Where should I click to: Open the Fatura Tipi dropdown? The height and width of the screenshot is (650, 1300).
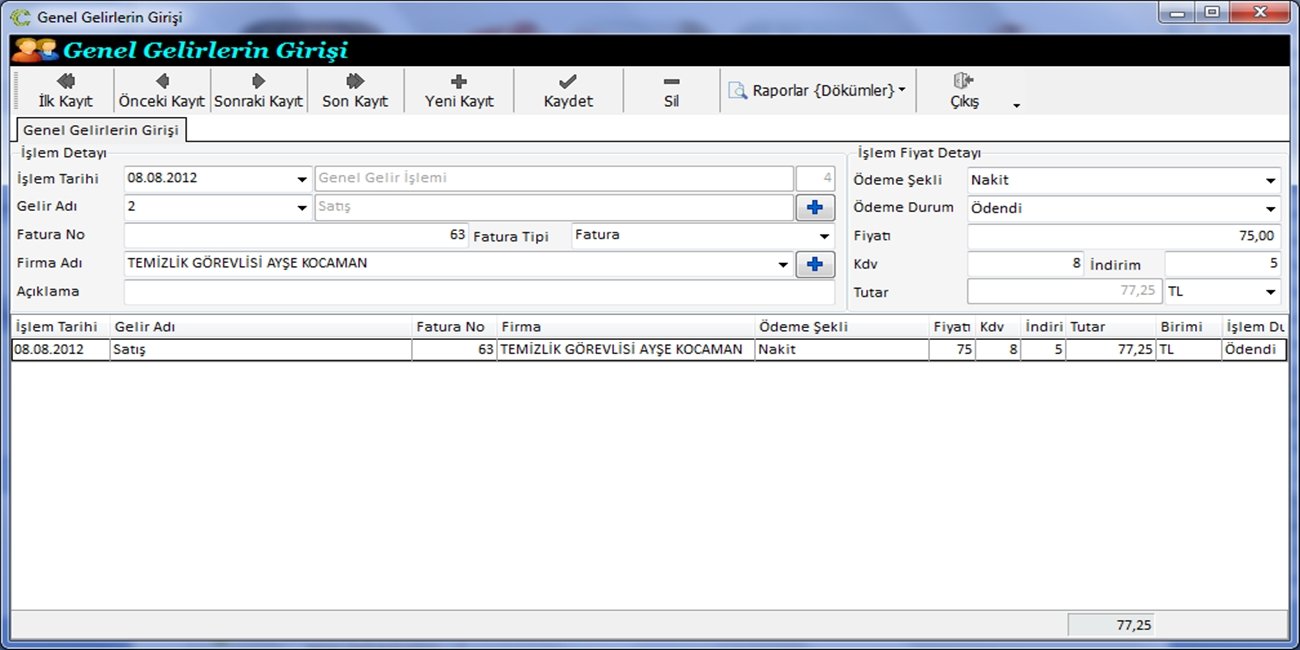tap(825, 236)
